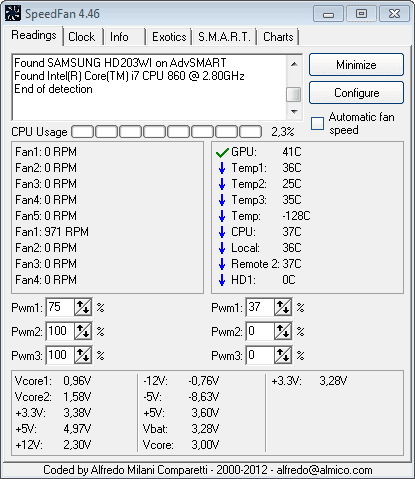415x479 pixels.
Task: Click the blue arrow icon beside HD1
Action: pos(222,280)
